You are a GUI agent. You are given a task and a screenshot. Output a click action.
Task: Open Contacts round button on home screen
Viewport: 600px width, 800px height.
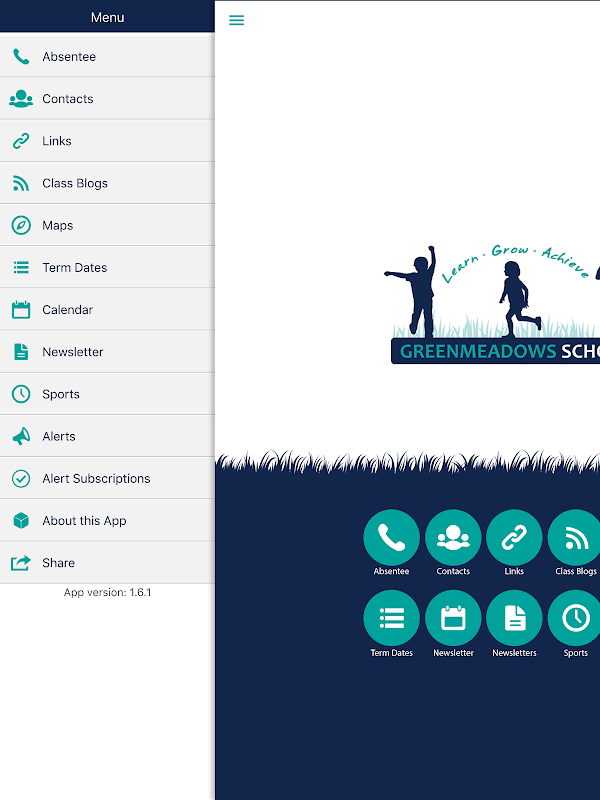[453, 537]
